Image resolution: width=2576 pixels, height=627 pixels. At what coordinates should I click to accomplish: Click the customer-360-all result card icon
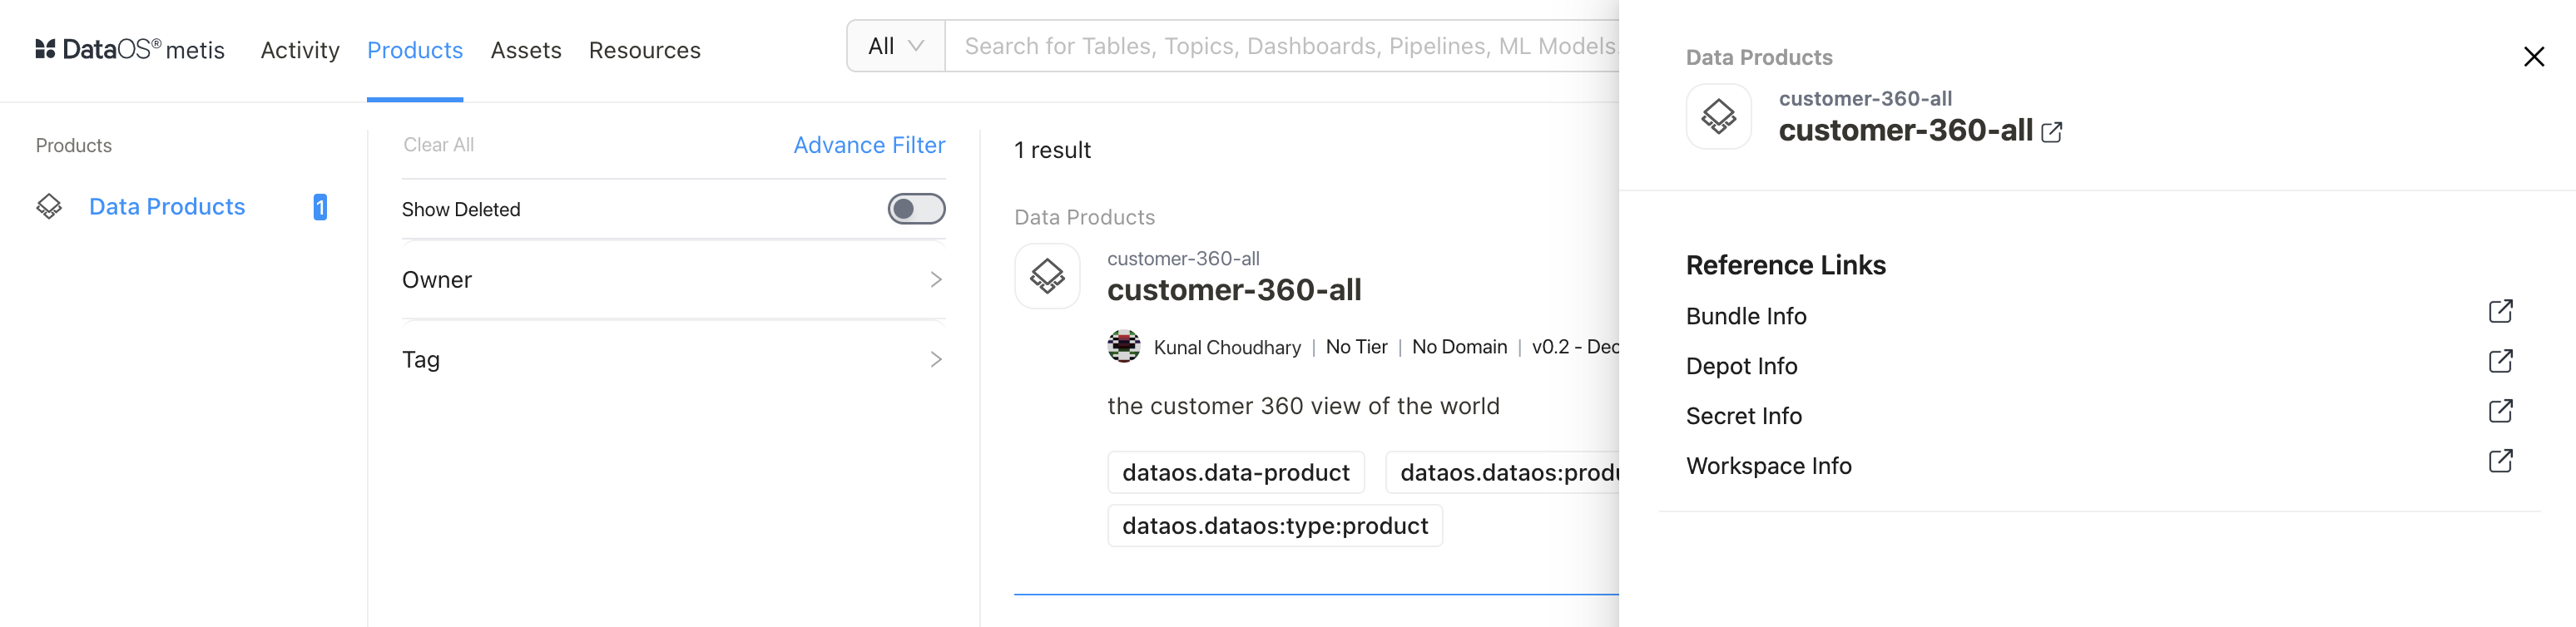point(1047,276)
